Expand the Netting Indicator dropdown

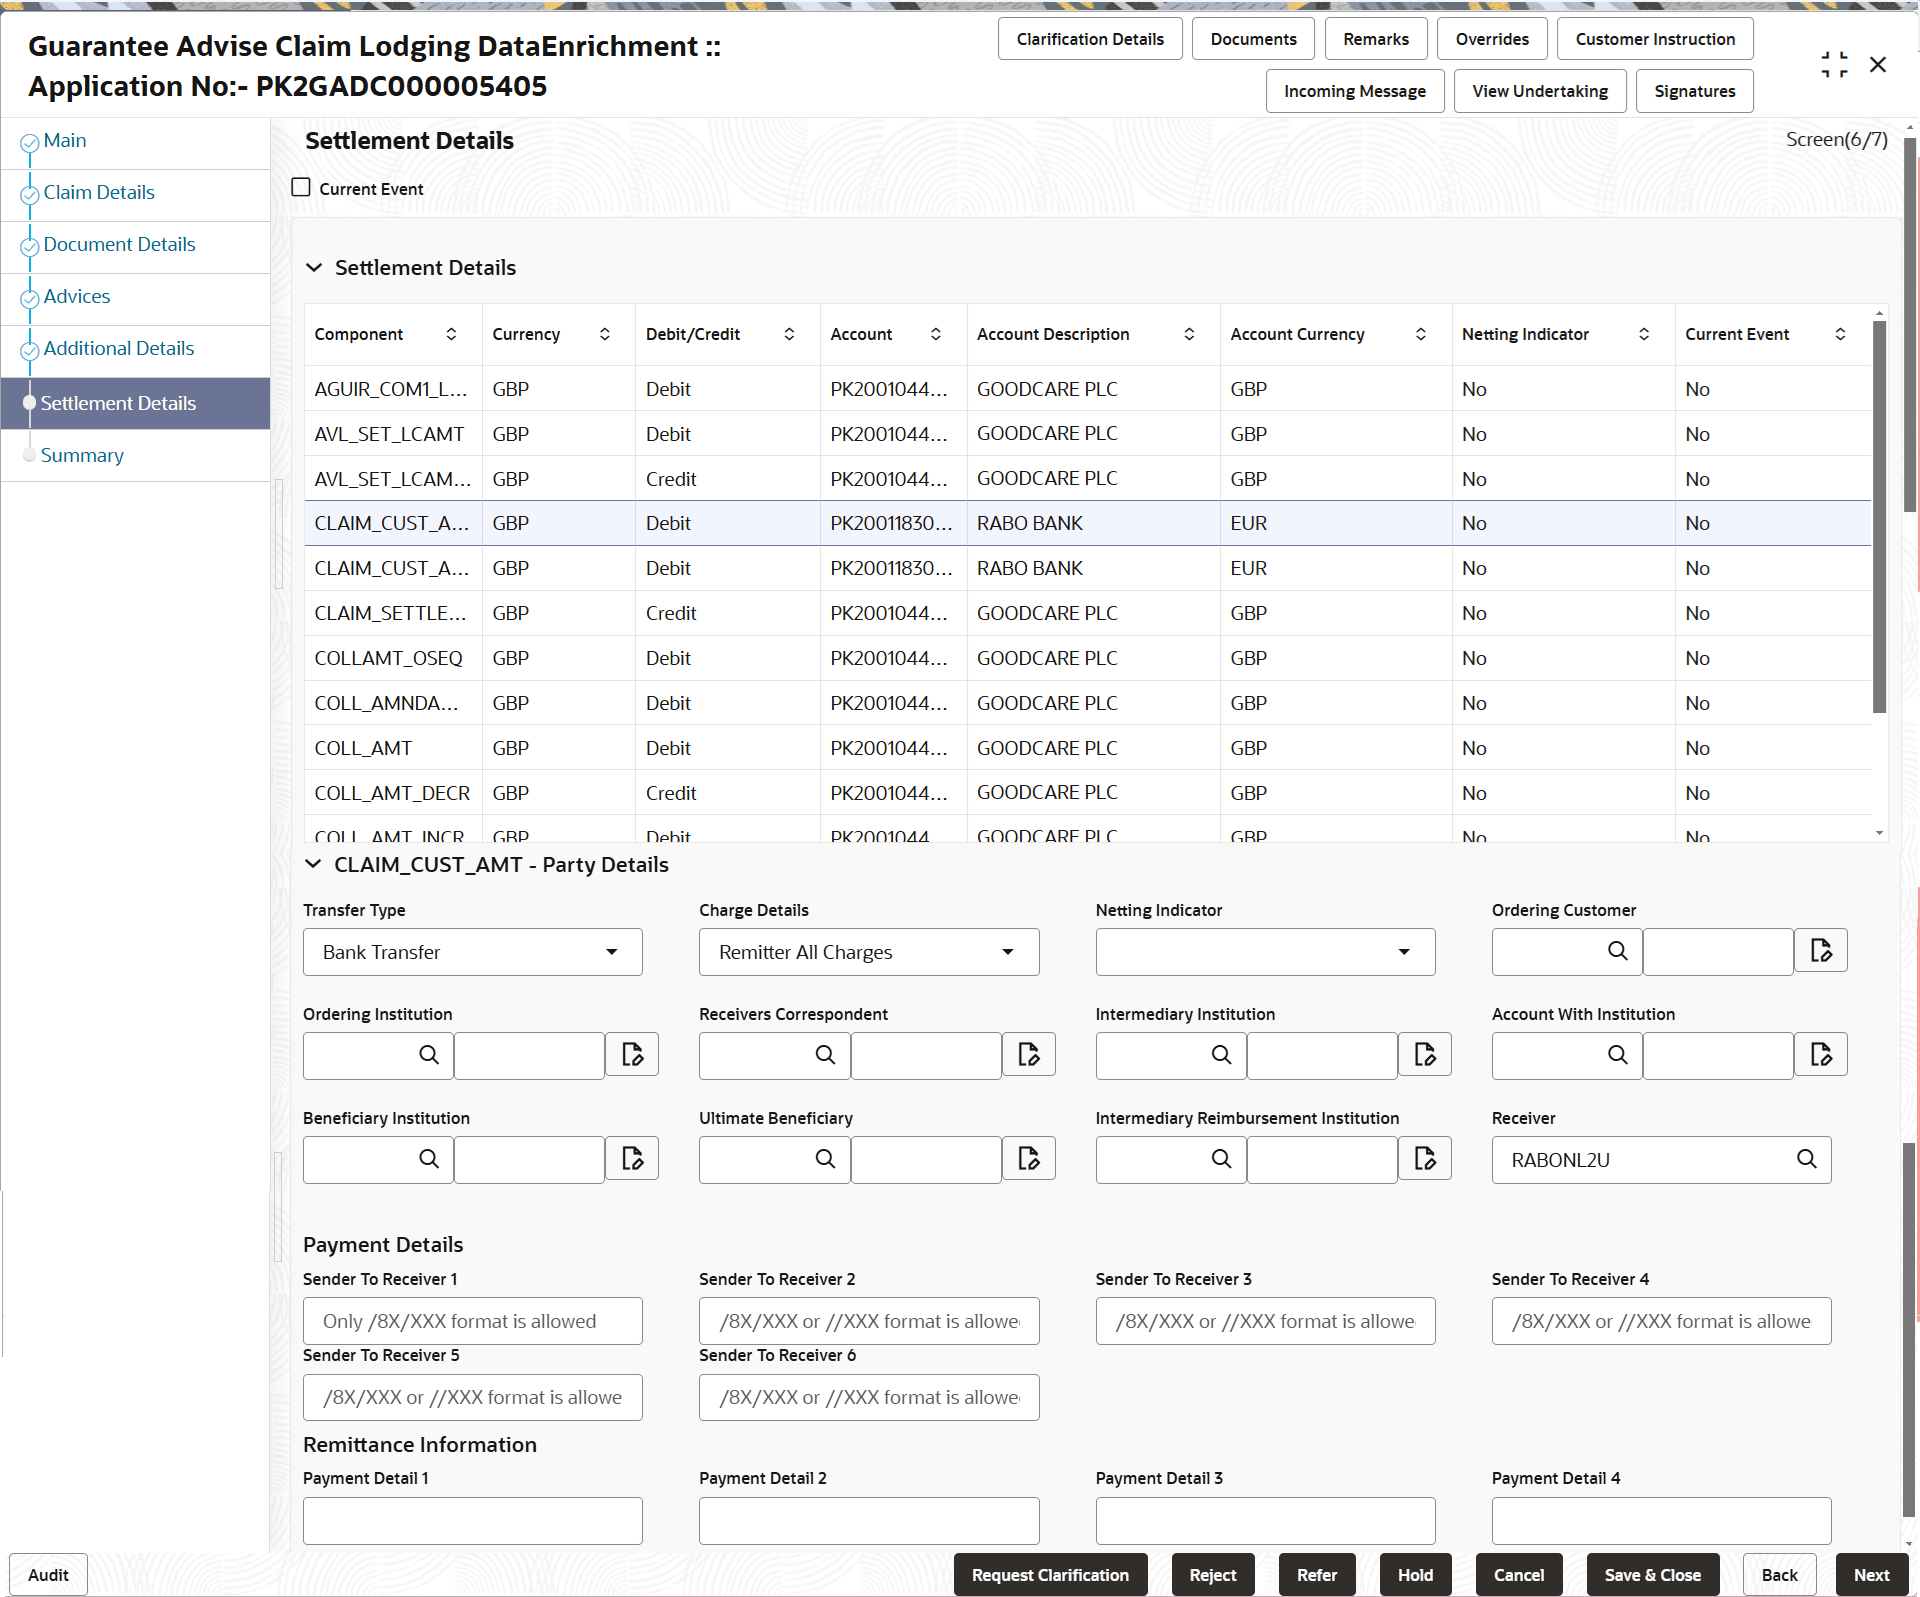1265,952
